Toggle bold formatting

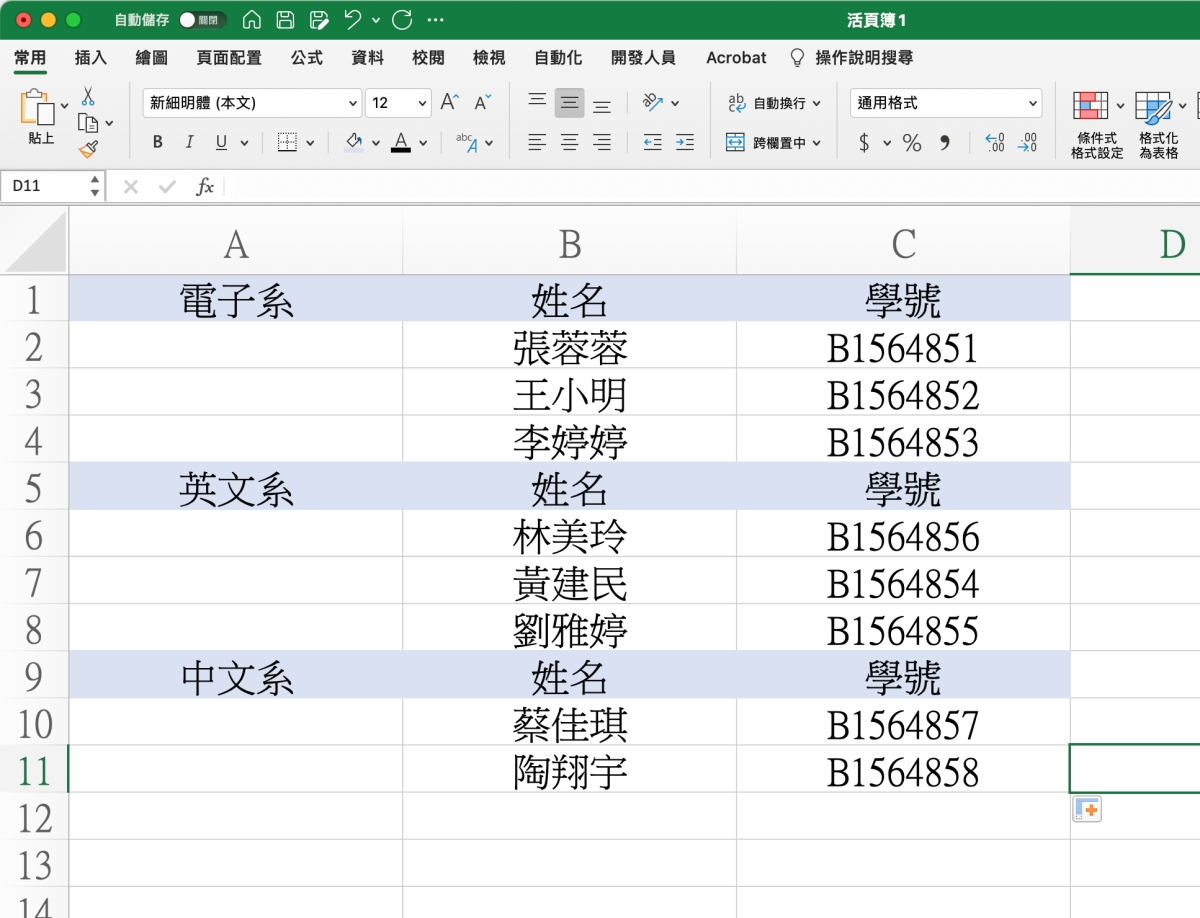pyautogui.click(x=158, y=143)
